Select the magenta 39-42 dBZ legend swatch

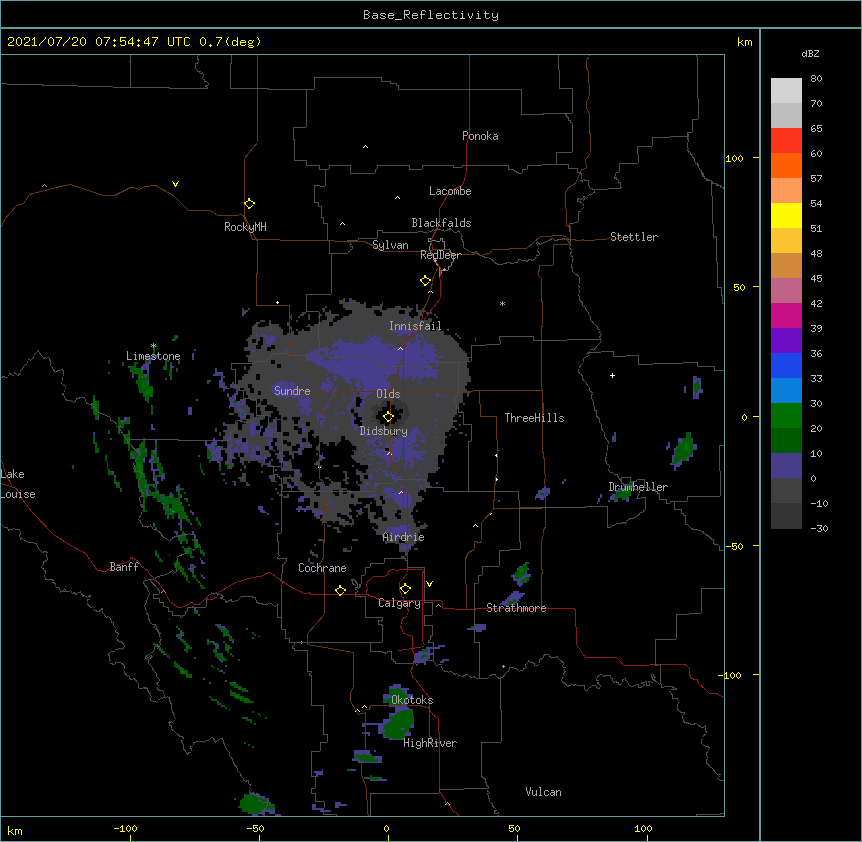(786, 315)
